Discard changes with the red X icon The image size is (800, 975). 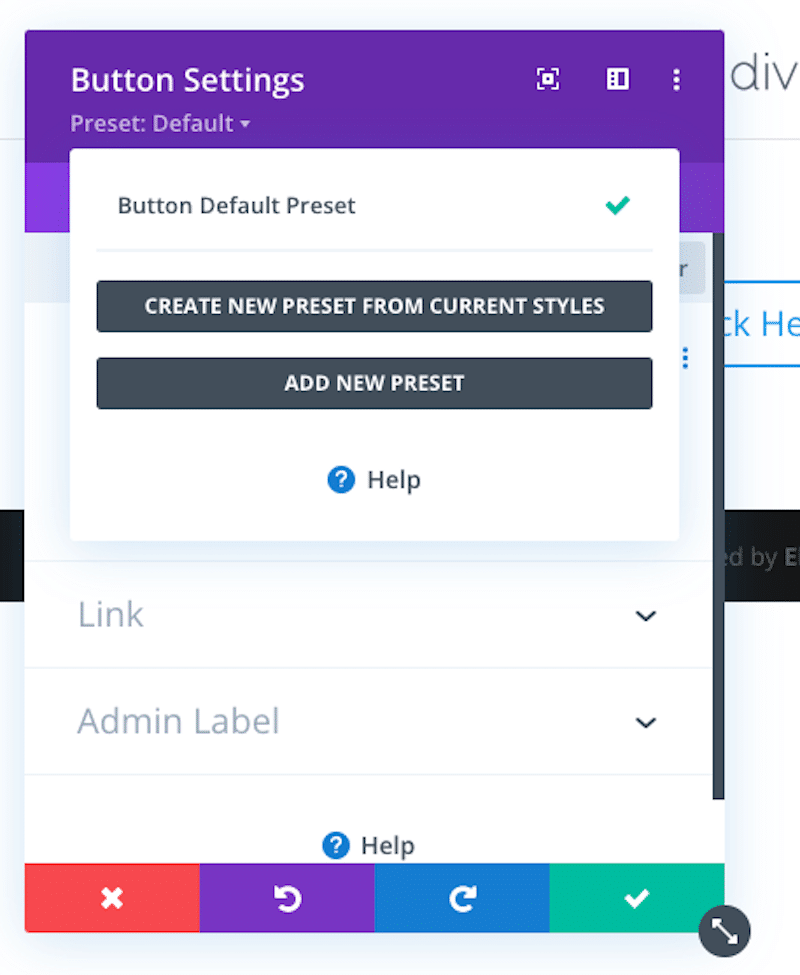click(x=112, y=898)
